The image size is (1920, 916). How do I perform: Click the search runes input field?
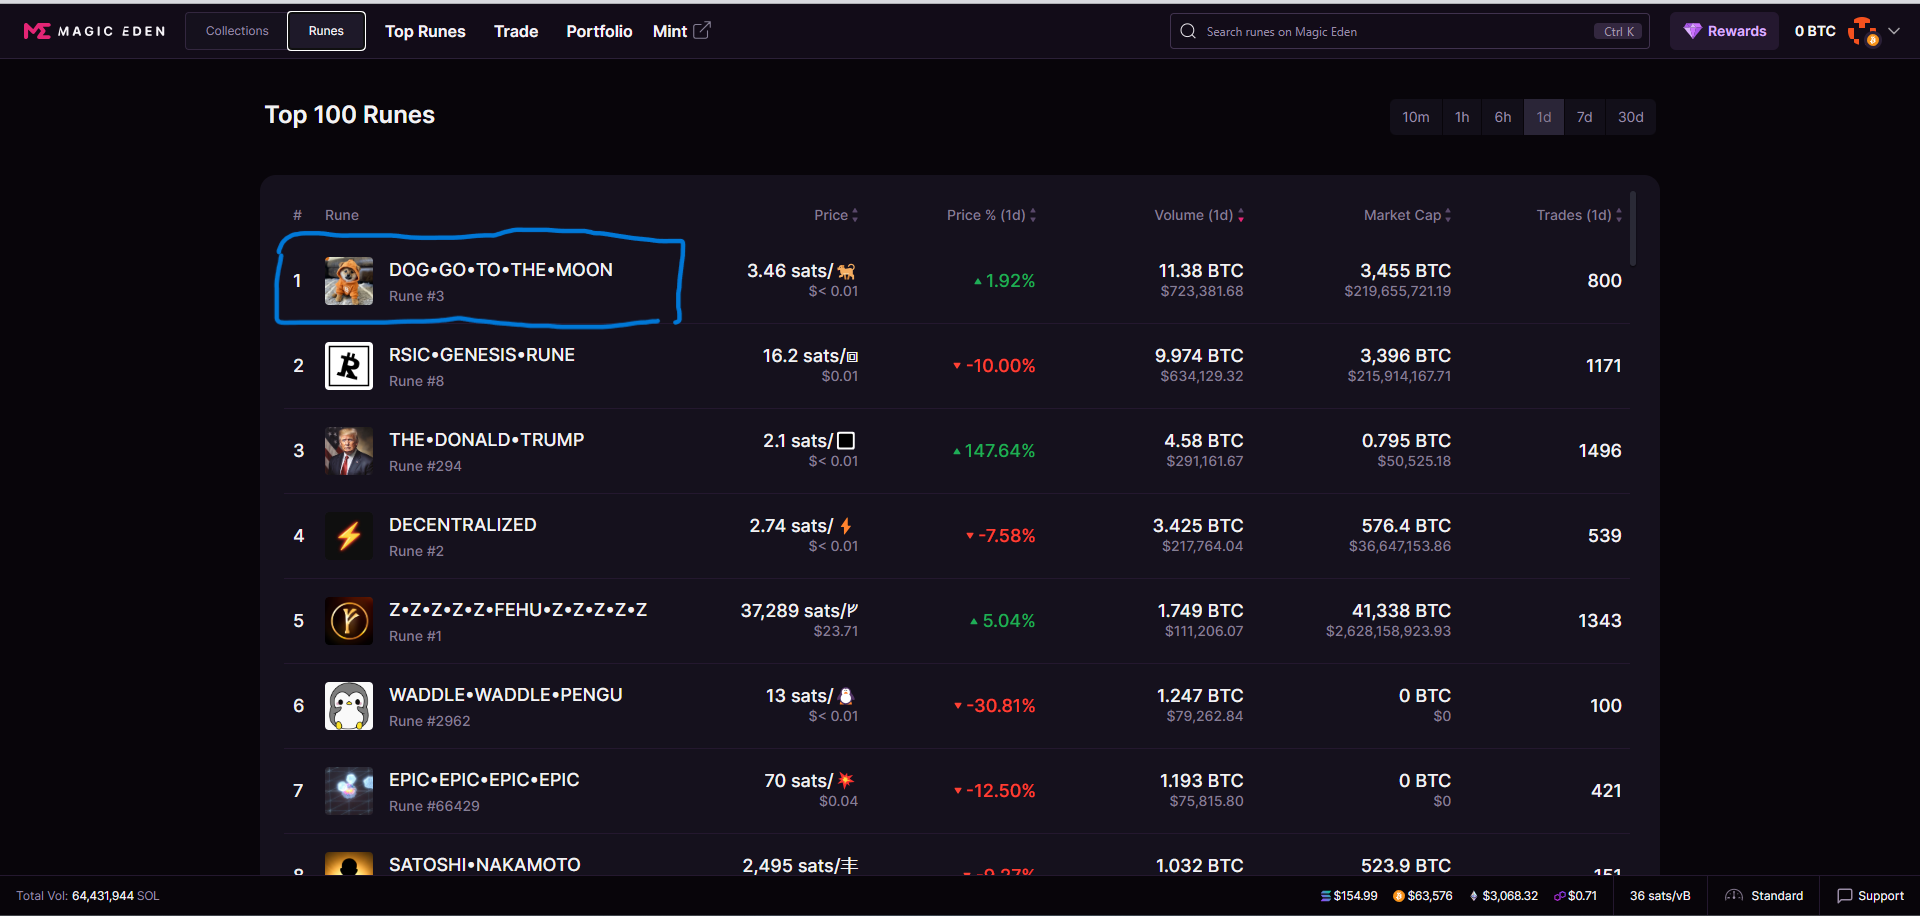coord(1410,31)
